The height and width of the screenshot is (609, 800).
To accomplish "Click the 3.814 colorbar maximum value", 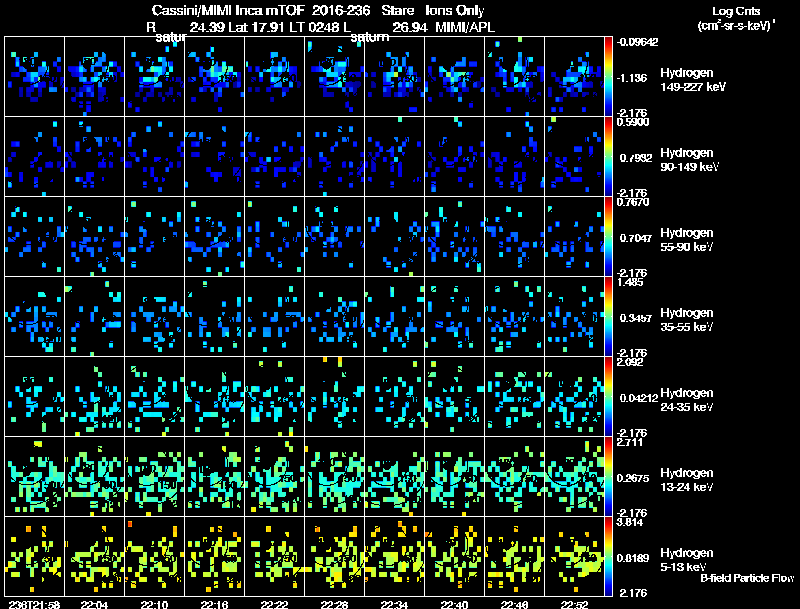I will pyautogui.click(x=630, y=522).
